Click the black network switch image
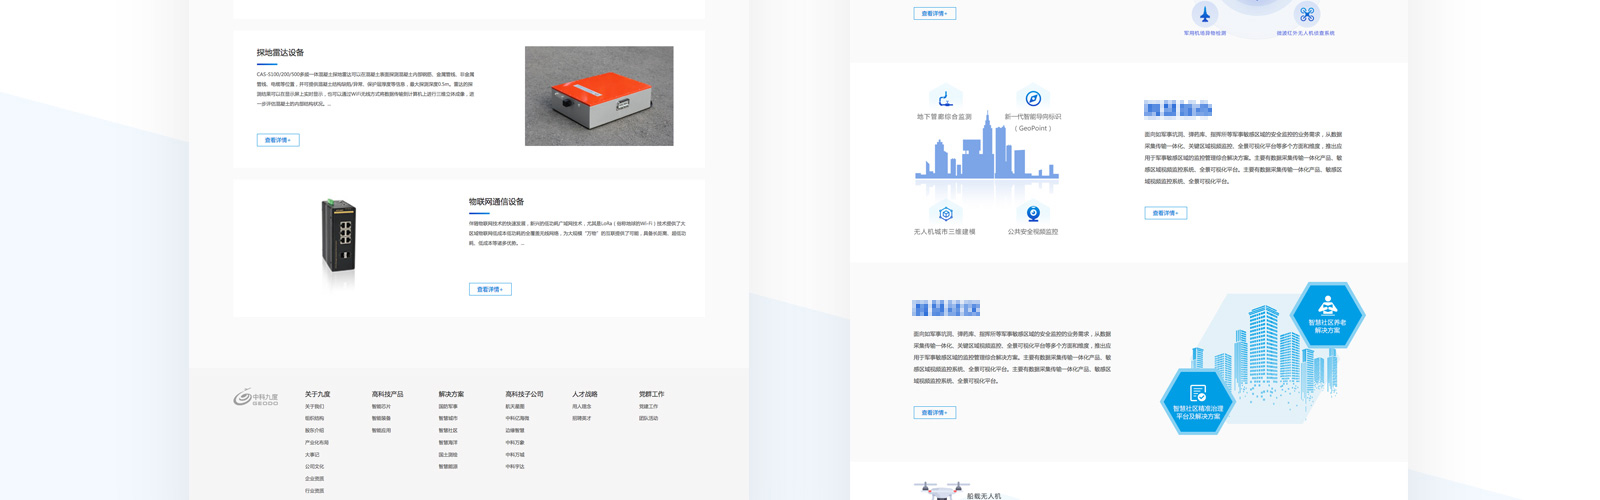The image size is (1600, 500). click(x=339, y=238)
